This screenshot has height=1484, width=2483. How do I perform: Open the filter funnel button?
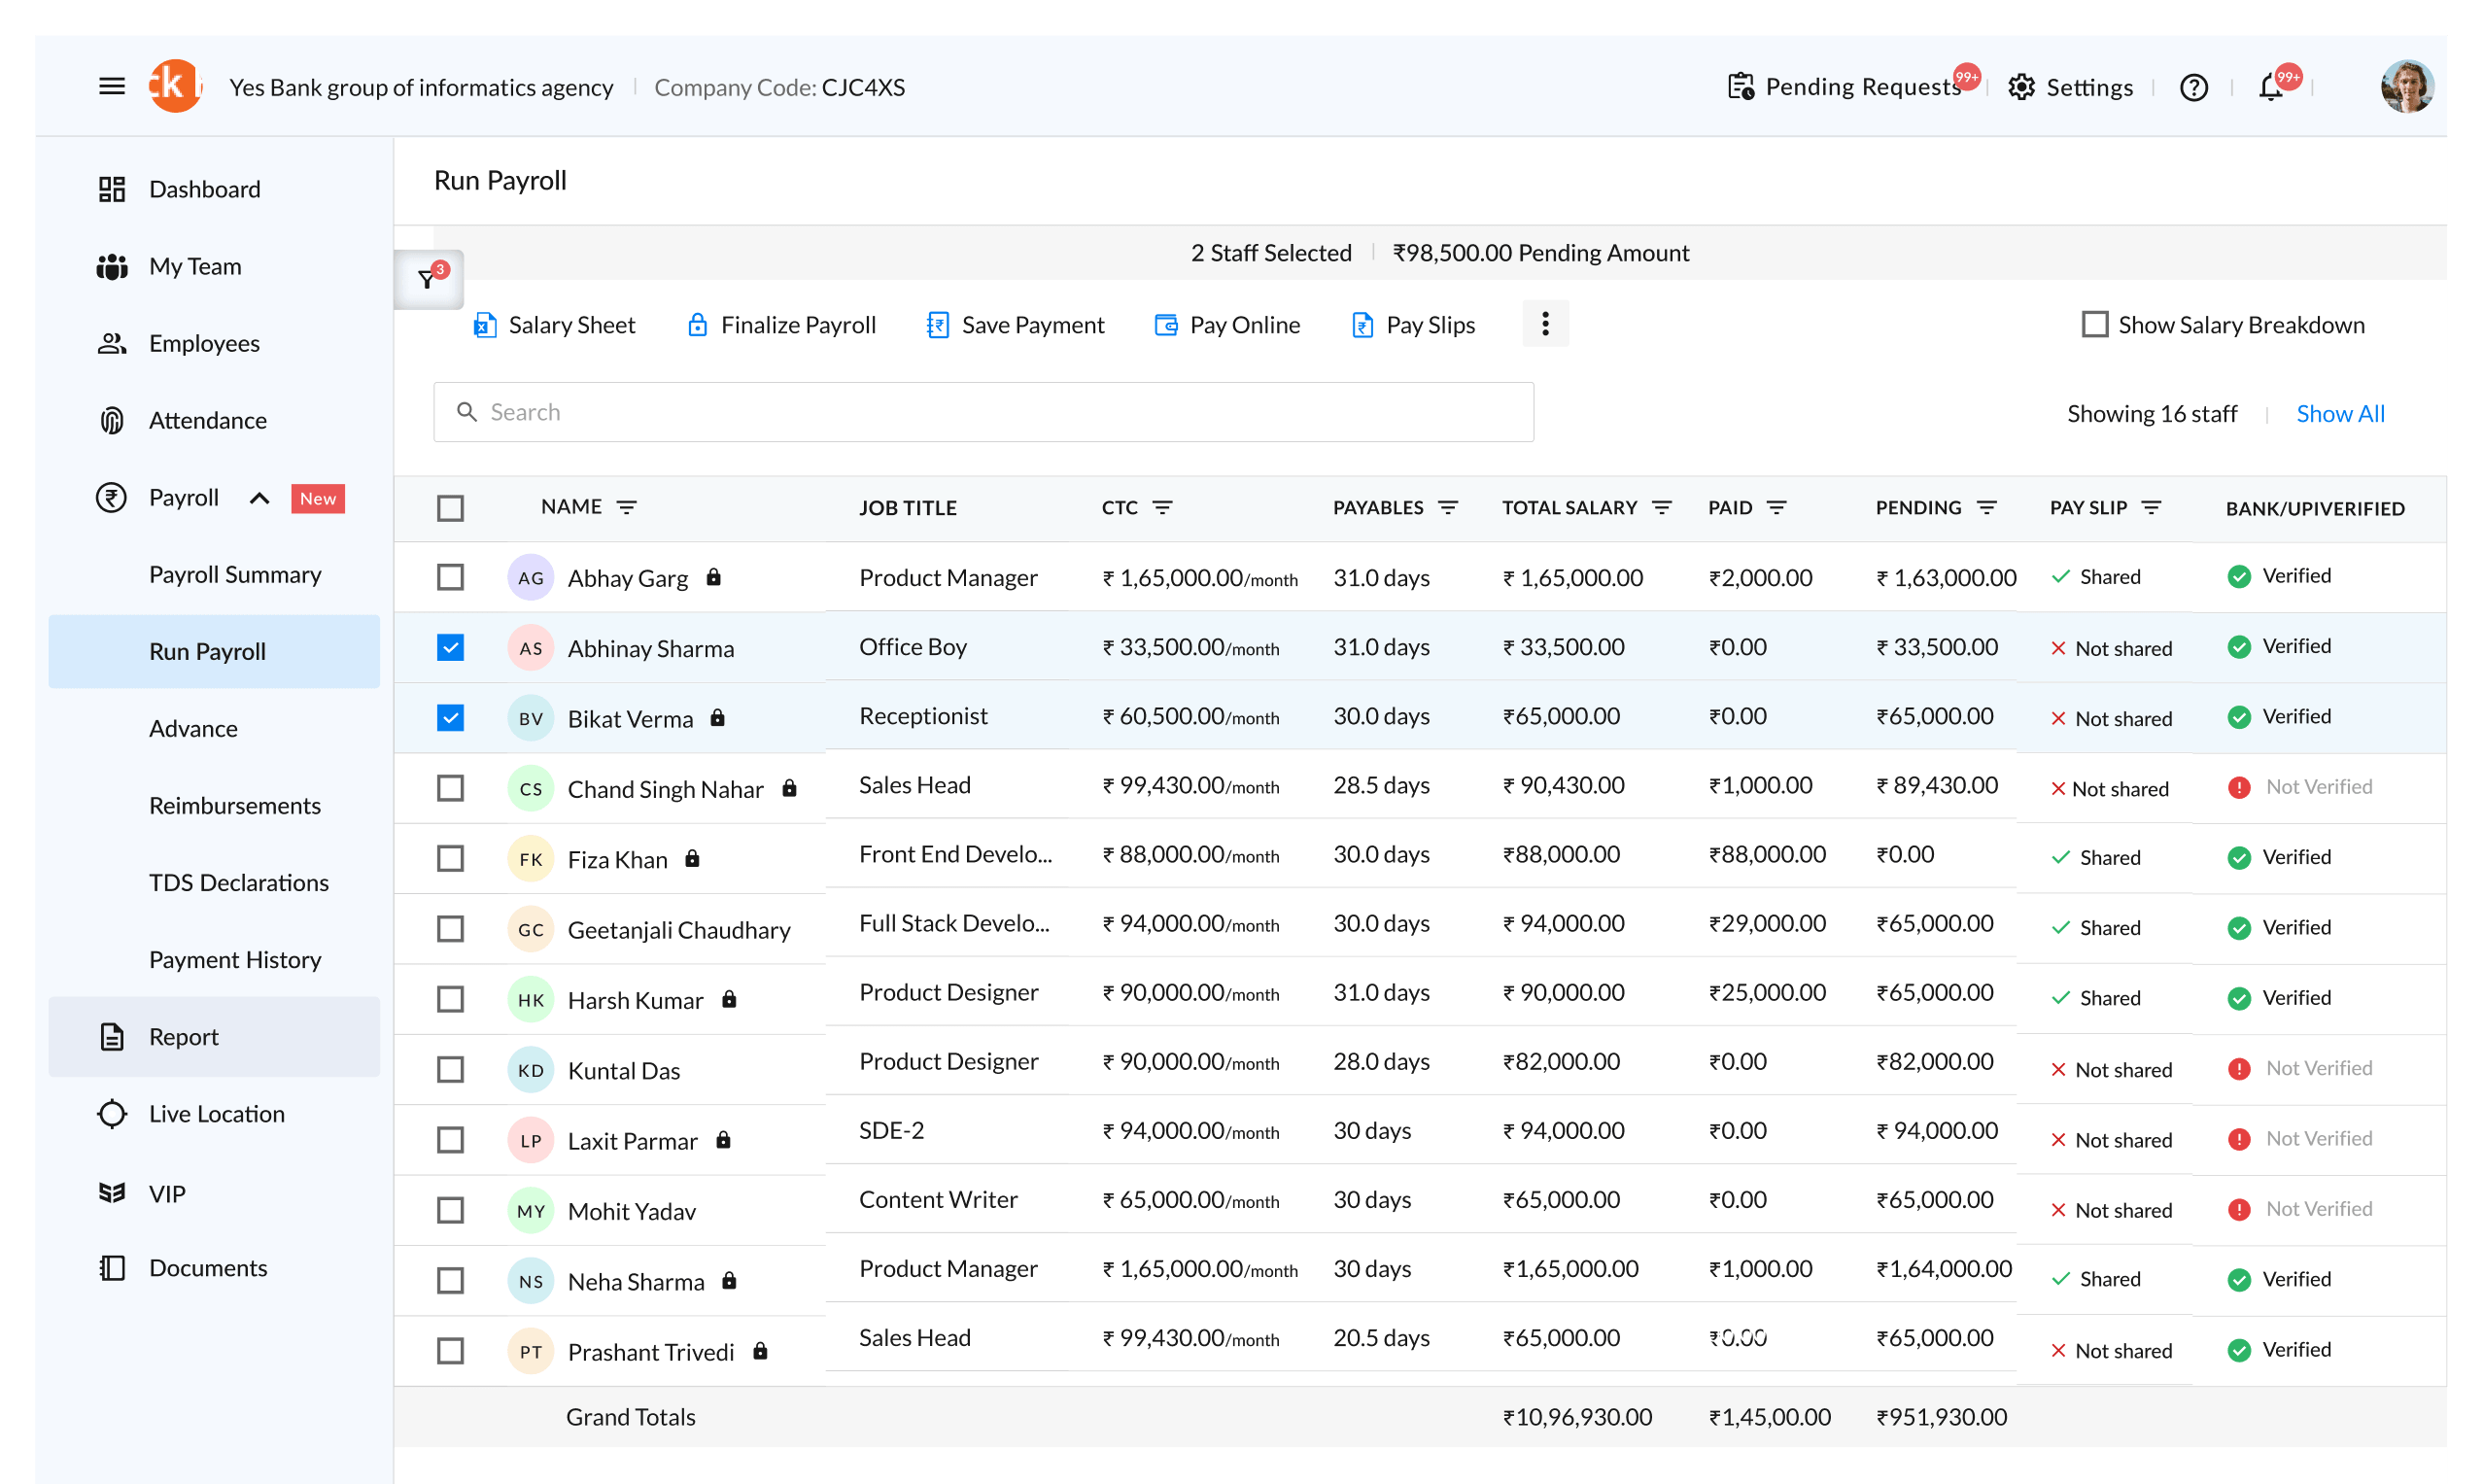(428, 279)
